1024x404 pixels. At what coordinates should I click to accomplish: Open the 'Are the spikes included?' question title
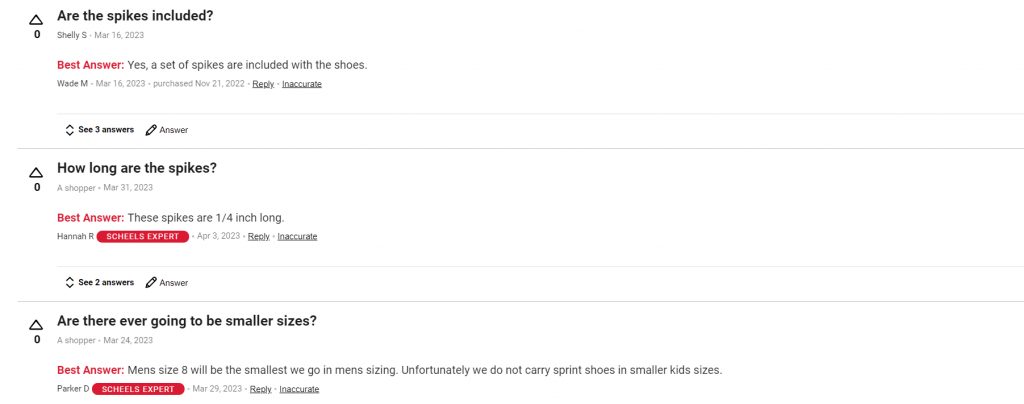[x=135, y=16]
